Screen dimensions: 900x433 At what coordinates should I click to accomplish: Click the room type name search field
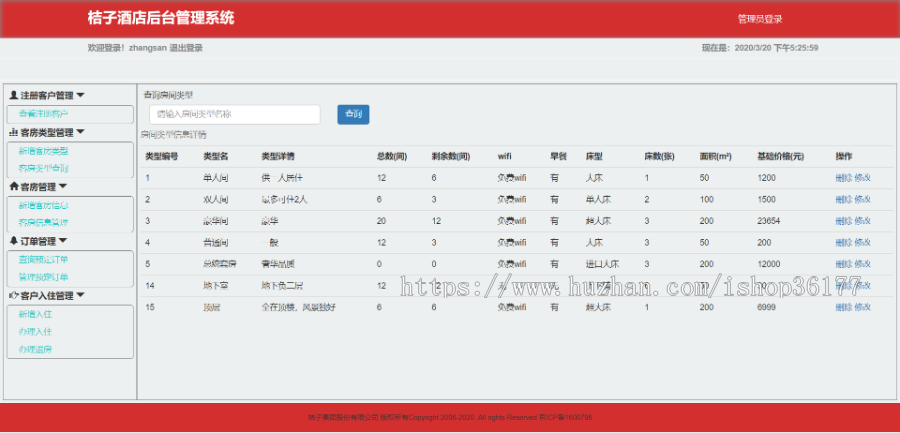pos(235,114)
